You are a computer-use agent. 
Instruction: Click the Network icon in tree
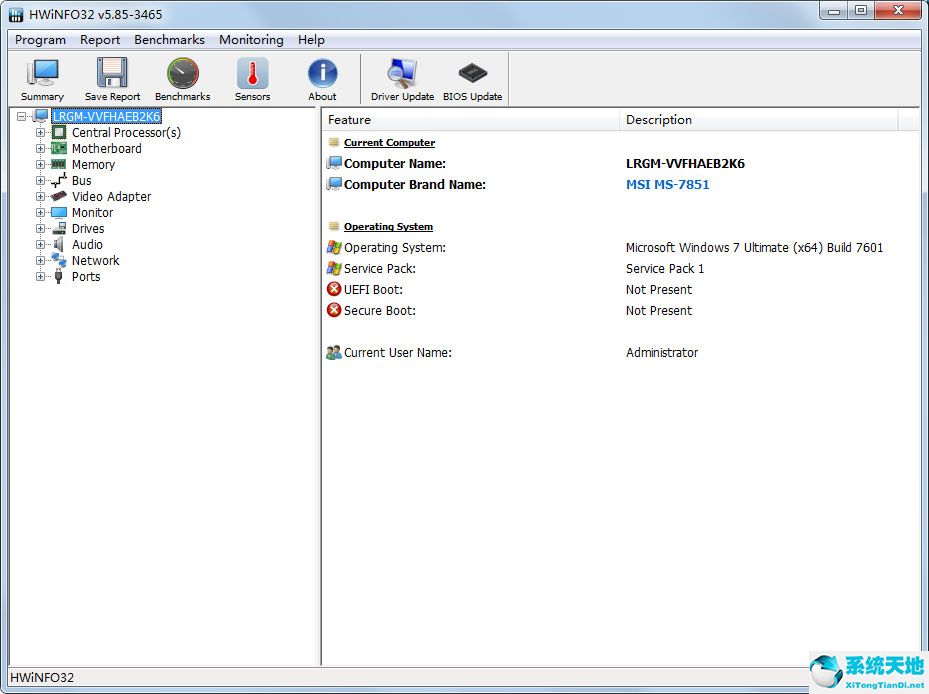tap(59, 260)
